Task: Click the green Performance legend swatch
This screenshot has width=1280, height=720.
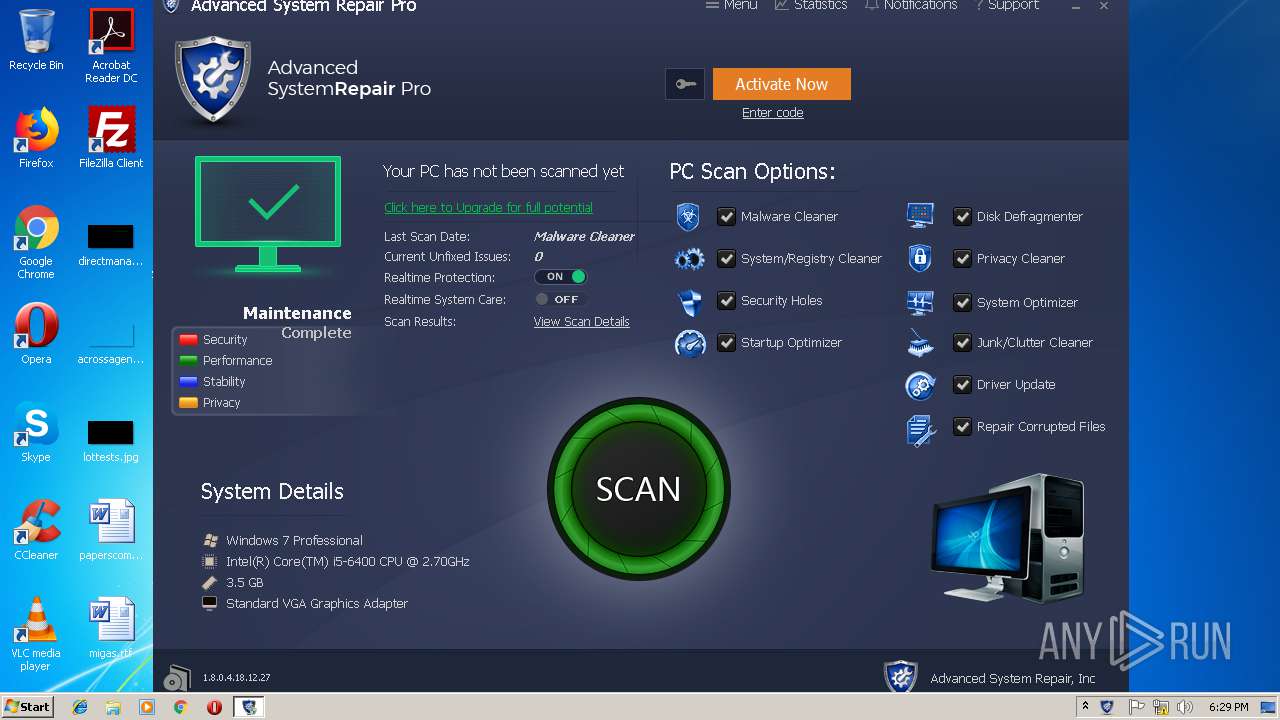Action: pyautogui.click(x=188, y=361)
